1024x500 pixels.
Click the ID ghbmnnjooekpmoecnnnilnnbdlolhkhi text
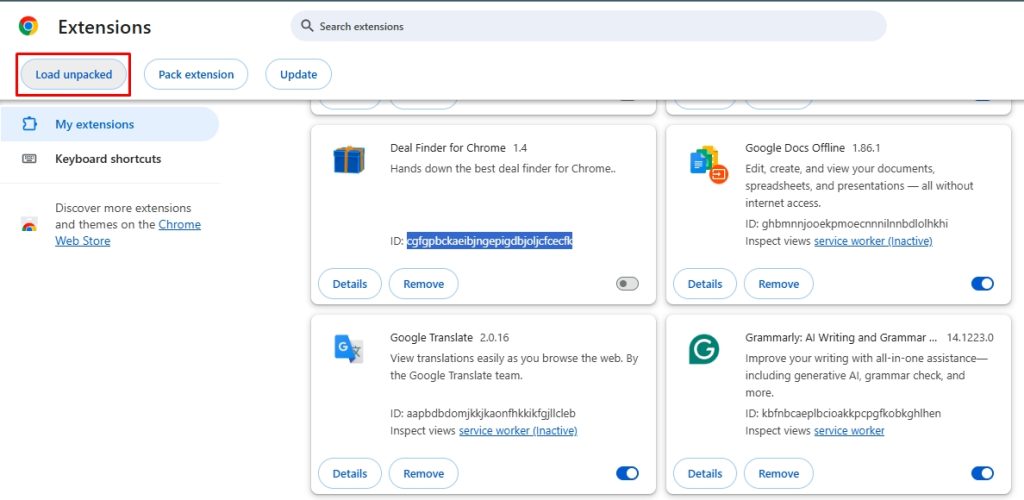(x=846, y=224)
